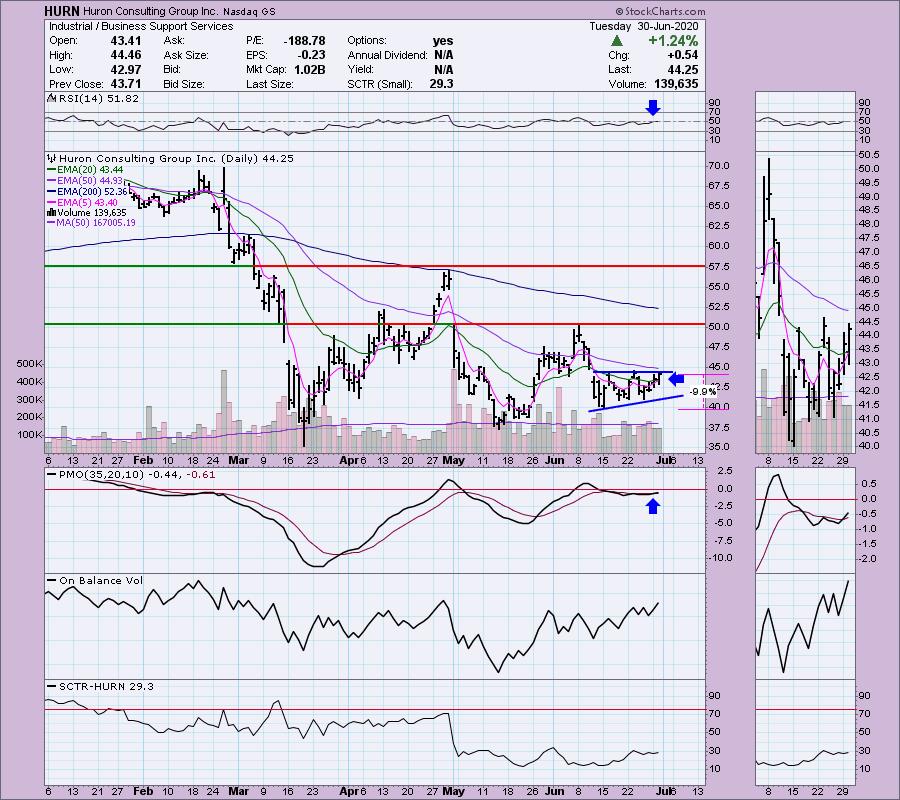Select the EMA(20) 43.44 legend entry
Screen dimensions: 900x800
point(86,170)
